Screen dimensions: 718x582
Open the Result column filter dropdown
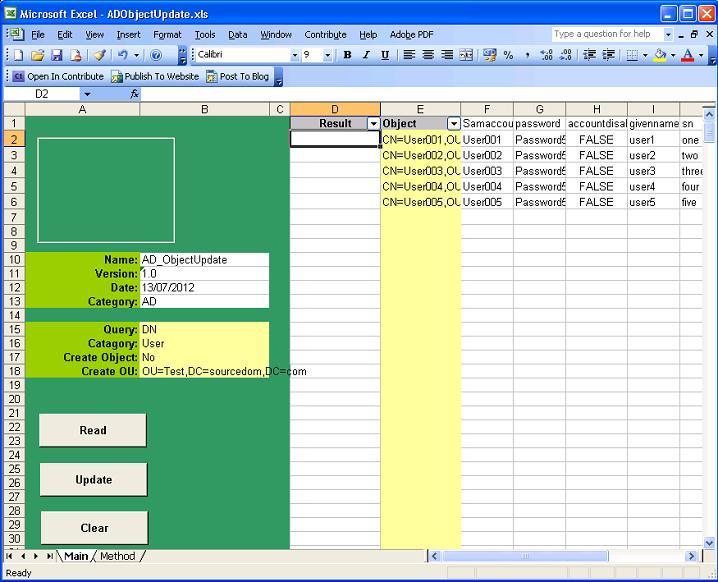click(x=373, y=124)
